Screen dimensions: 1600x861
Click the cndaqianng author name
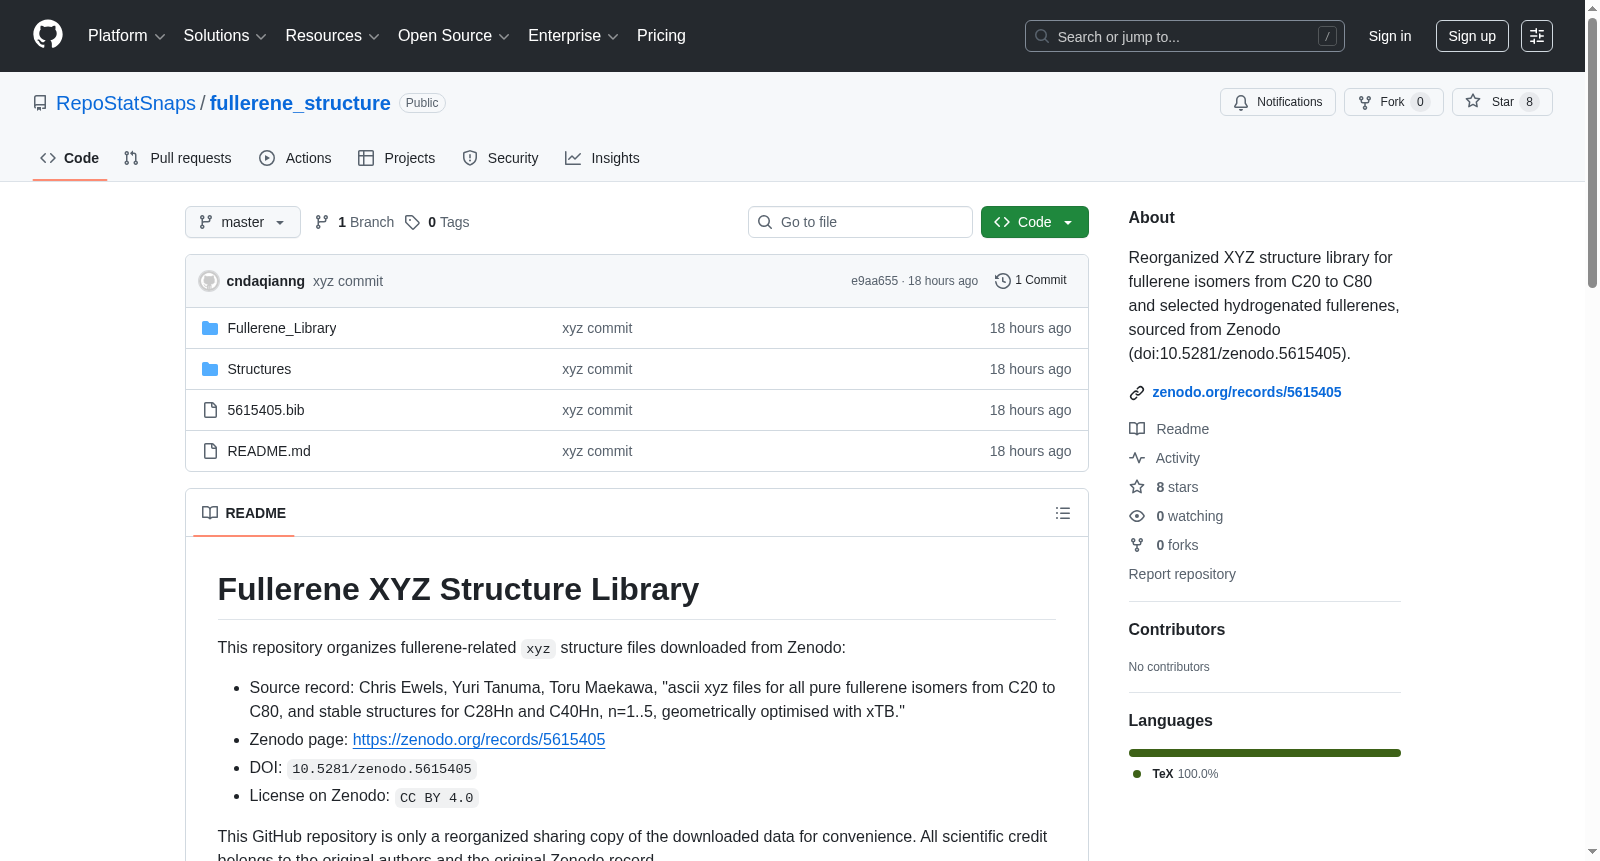[266, 281]
